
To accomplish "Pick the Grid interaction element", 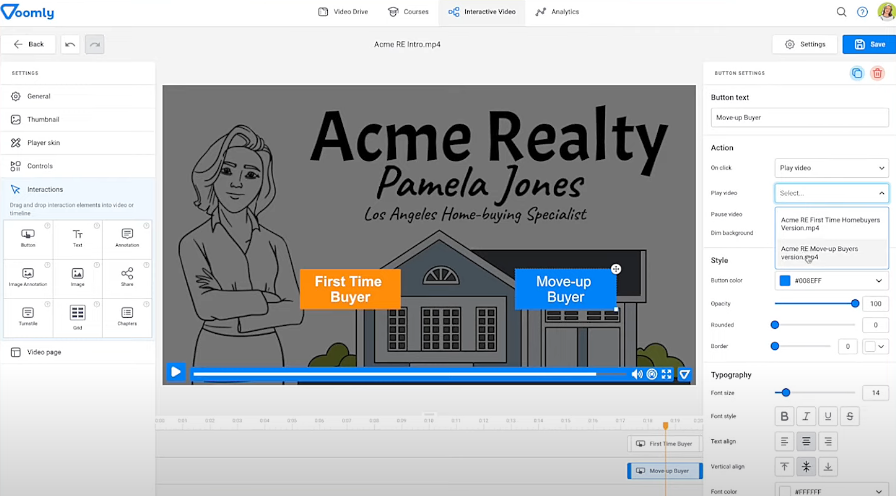I will [x=77, y=316].
